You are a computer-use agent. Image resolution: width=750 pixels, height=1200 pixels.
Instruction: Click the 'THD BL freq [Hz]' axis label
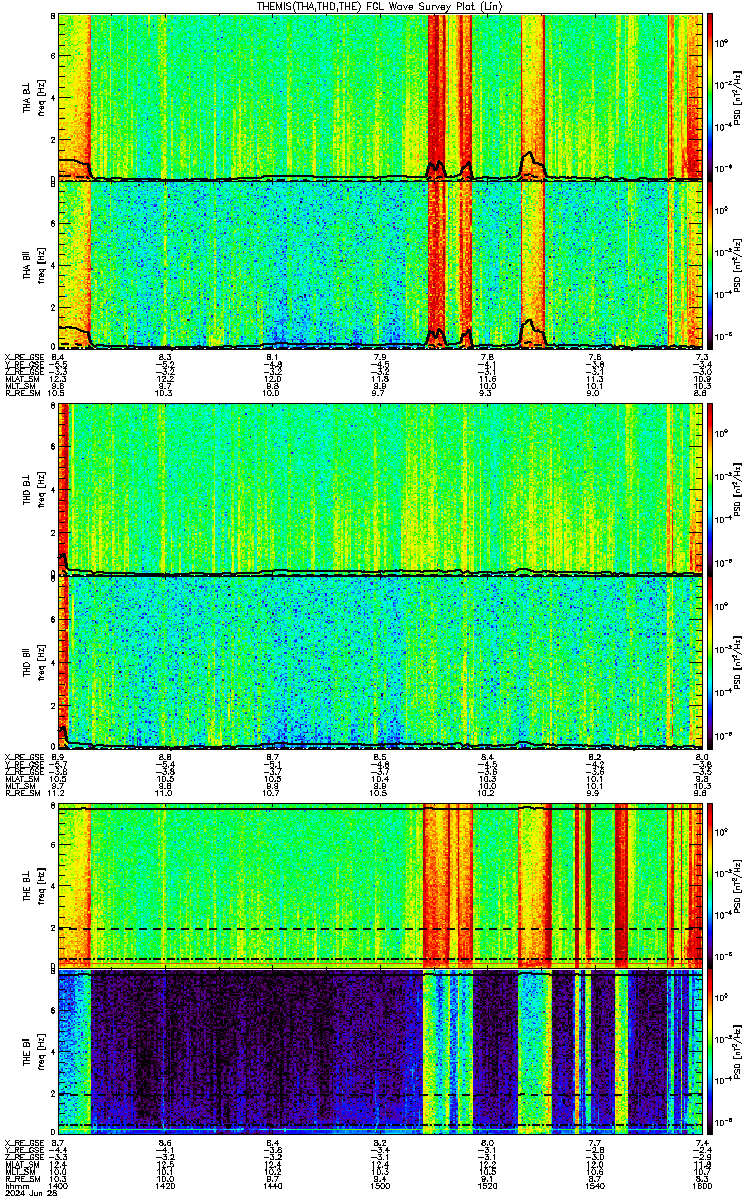[x=35, y=489]
